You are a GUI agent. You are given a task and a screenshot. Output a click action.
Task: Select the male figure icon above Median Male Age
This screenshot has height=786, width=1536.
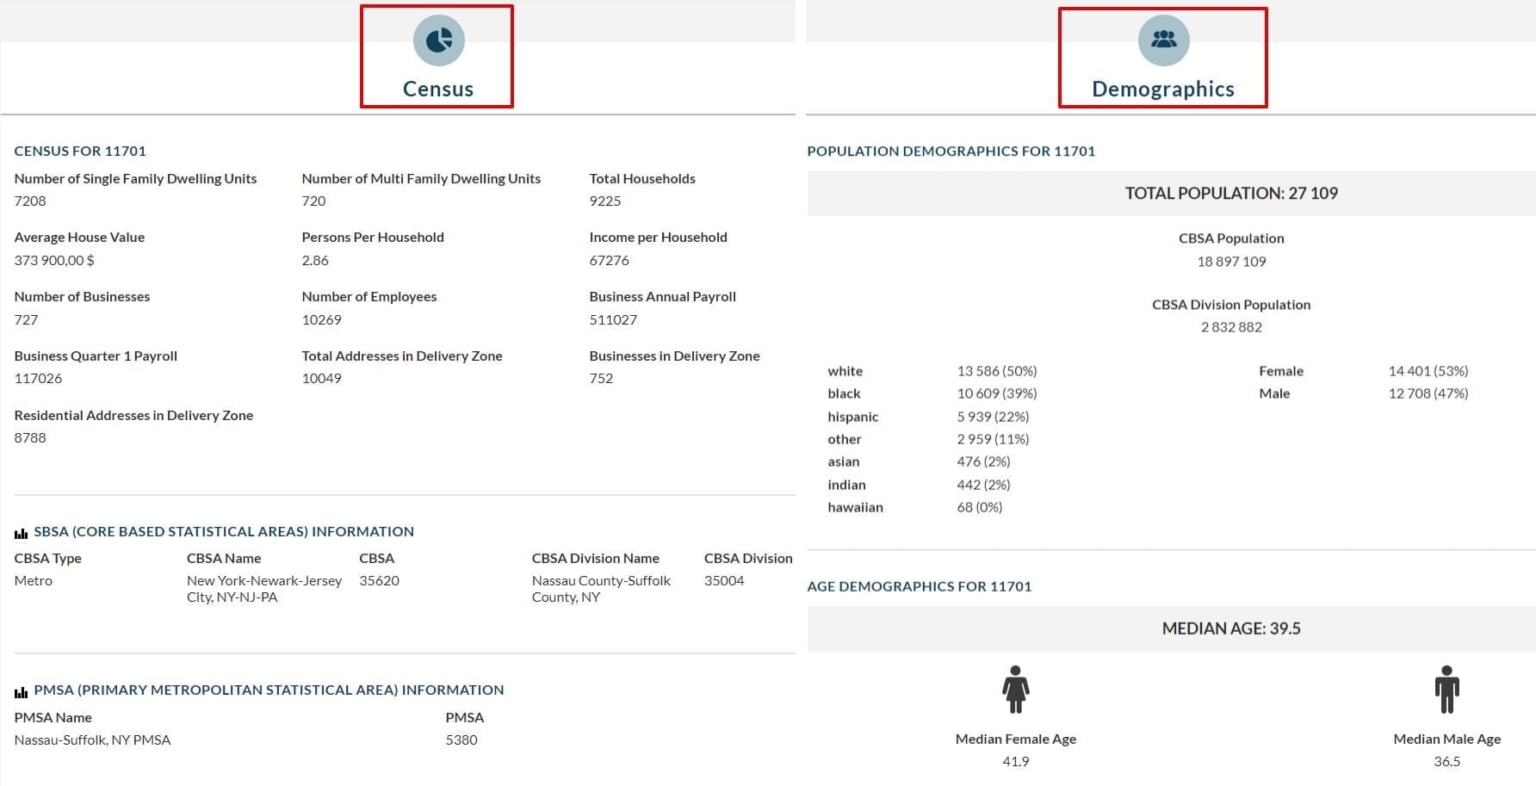pyautogui.click(x=1446, y=689)
